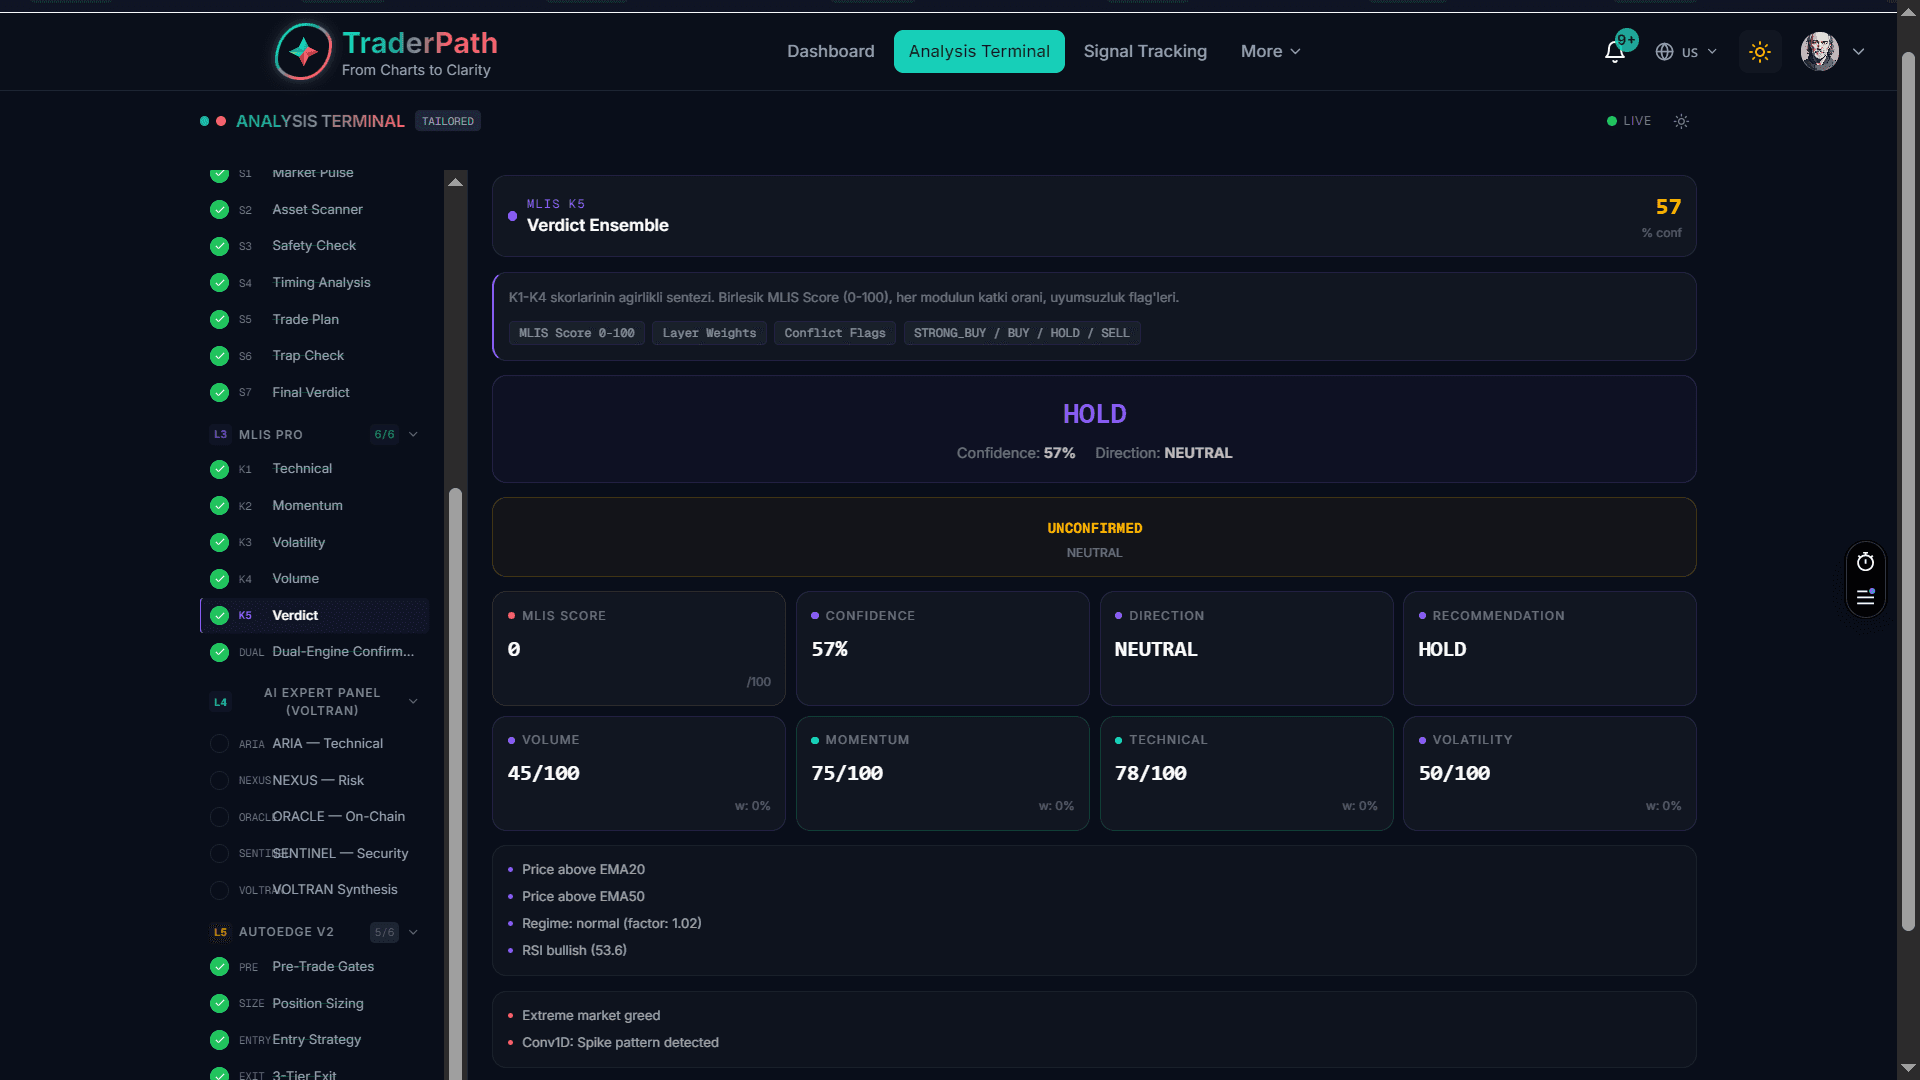
Task: Click sidebar scroll-up arrow
Action: point(455,182)
